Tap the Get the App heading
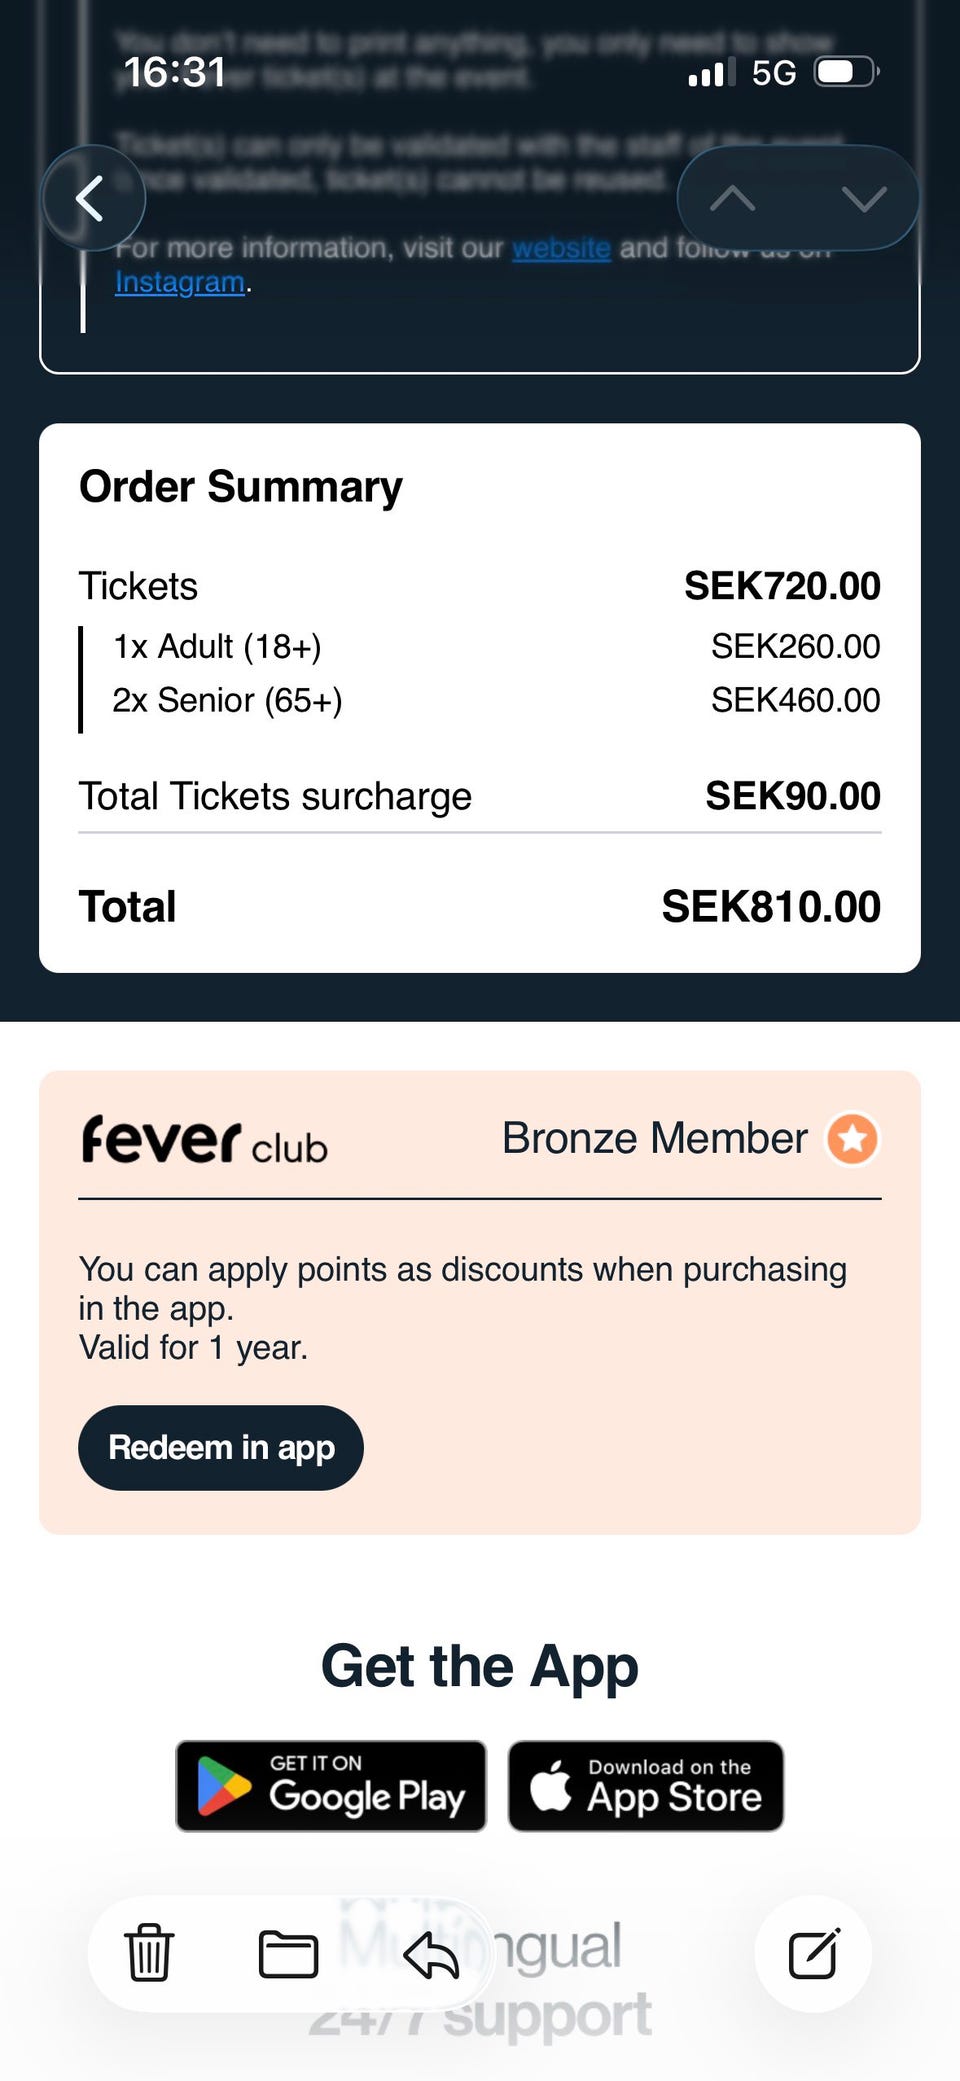The image size is (960, 2081). [480, 1666]
